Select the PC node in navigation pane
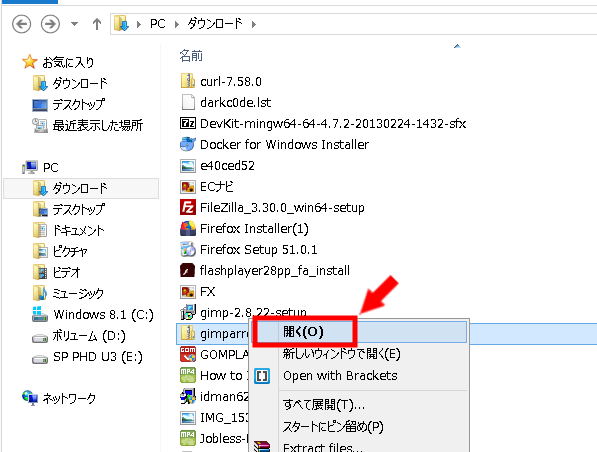The width and height of the screenshot is (597, 452). [50, 168]
